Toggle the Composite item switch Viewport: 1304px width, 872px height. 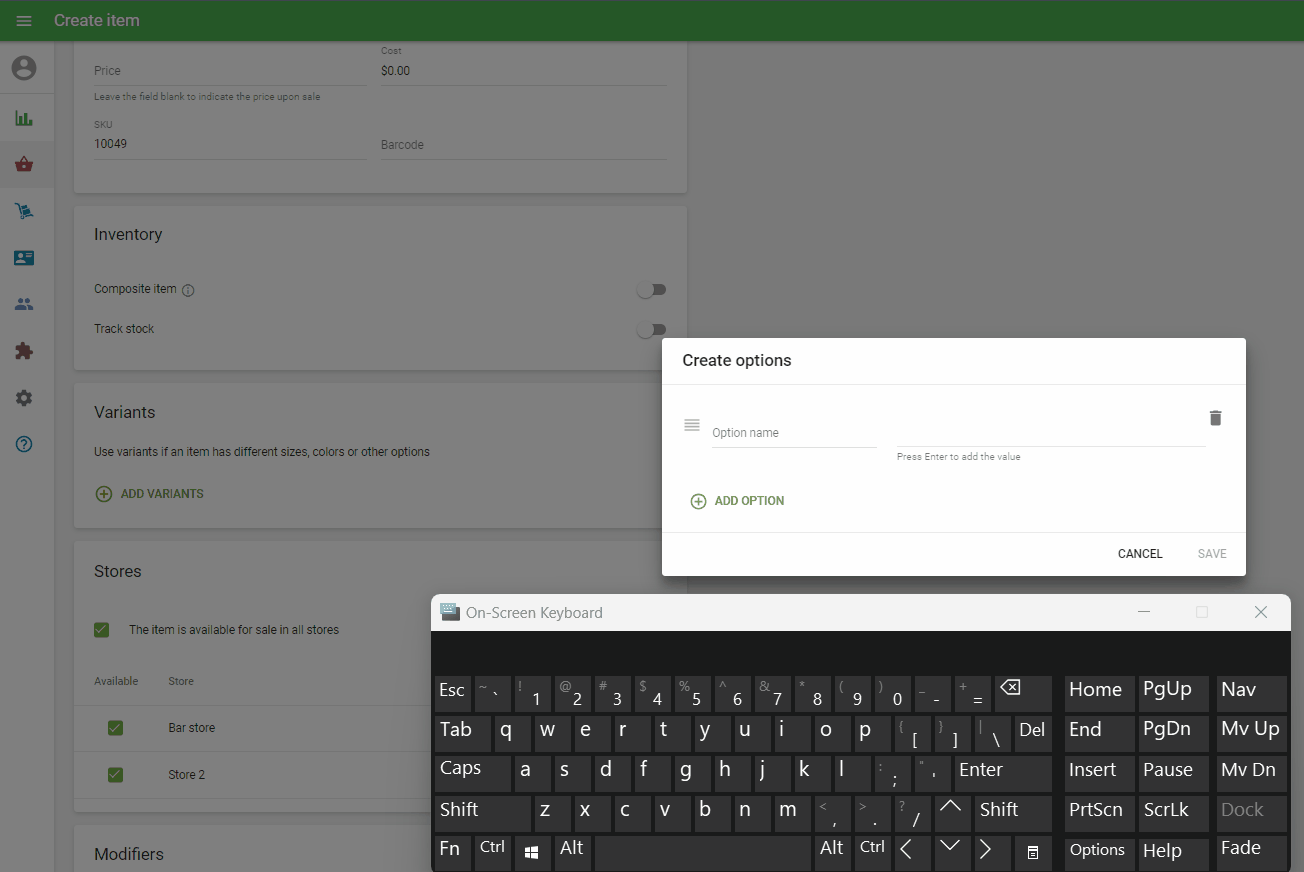pos(651,290)
